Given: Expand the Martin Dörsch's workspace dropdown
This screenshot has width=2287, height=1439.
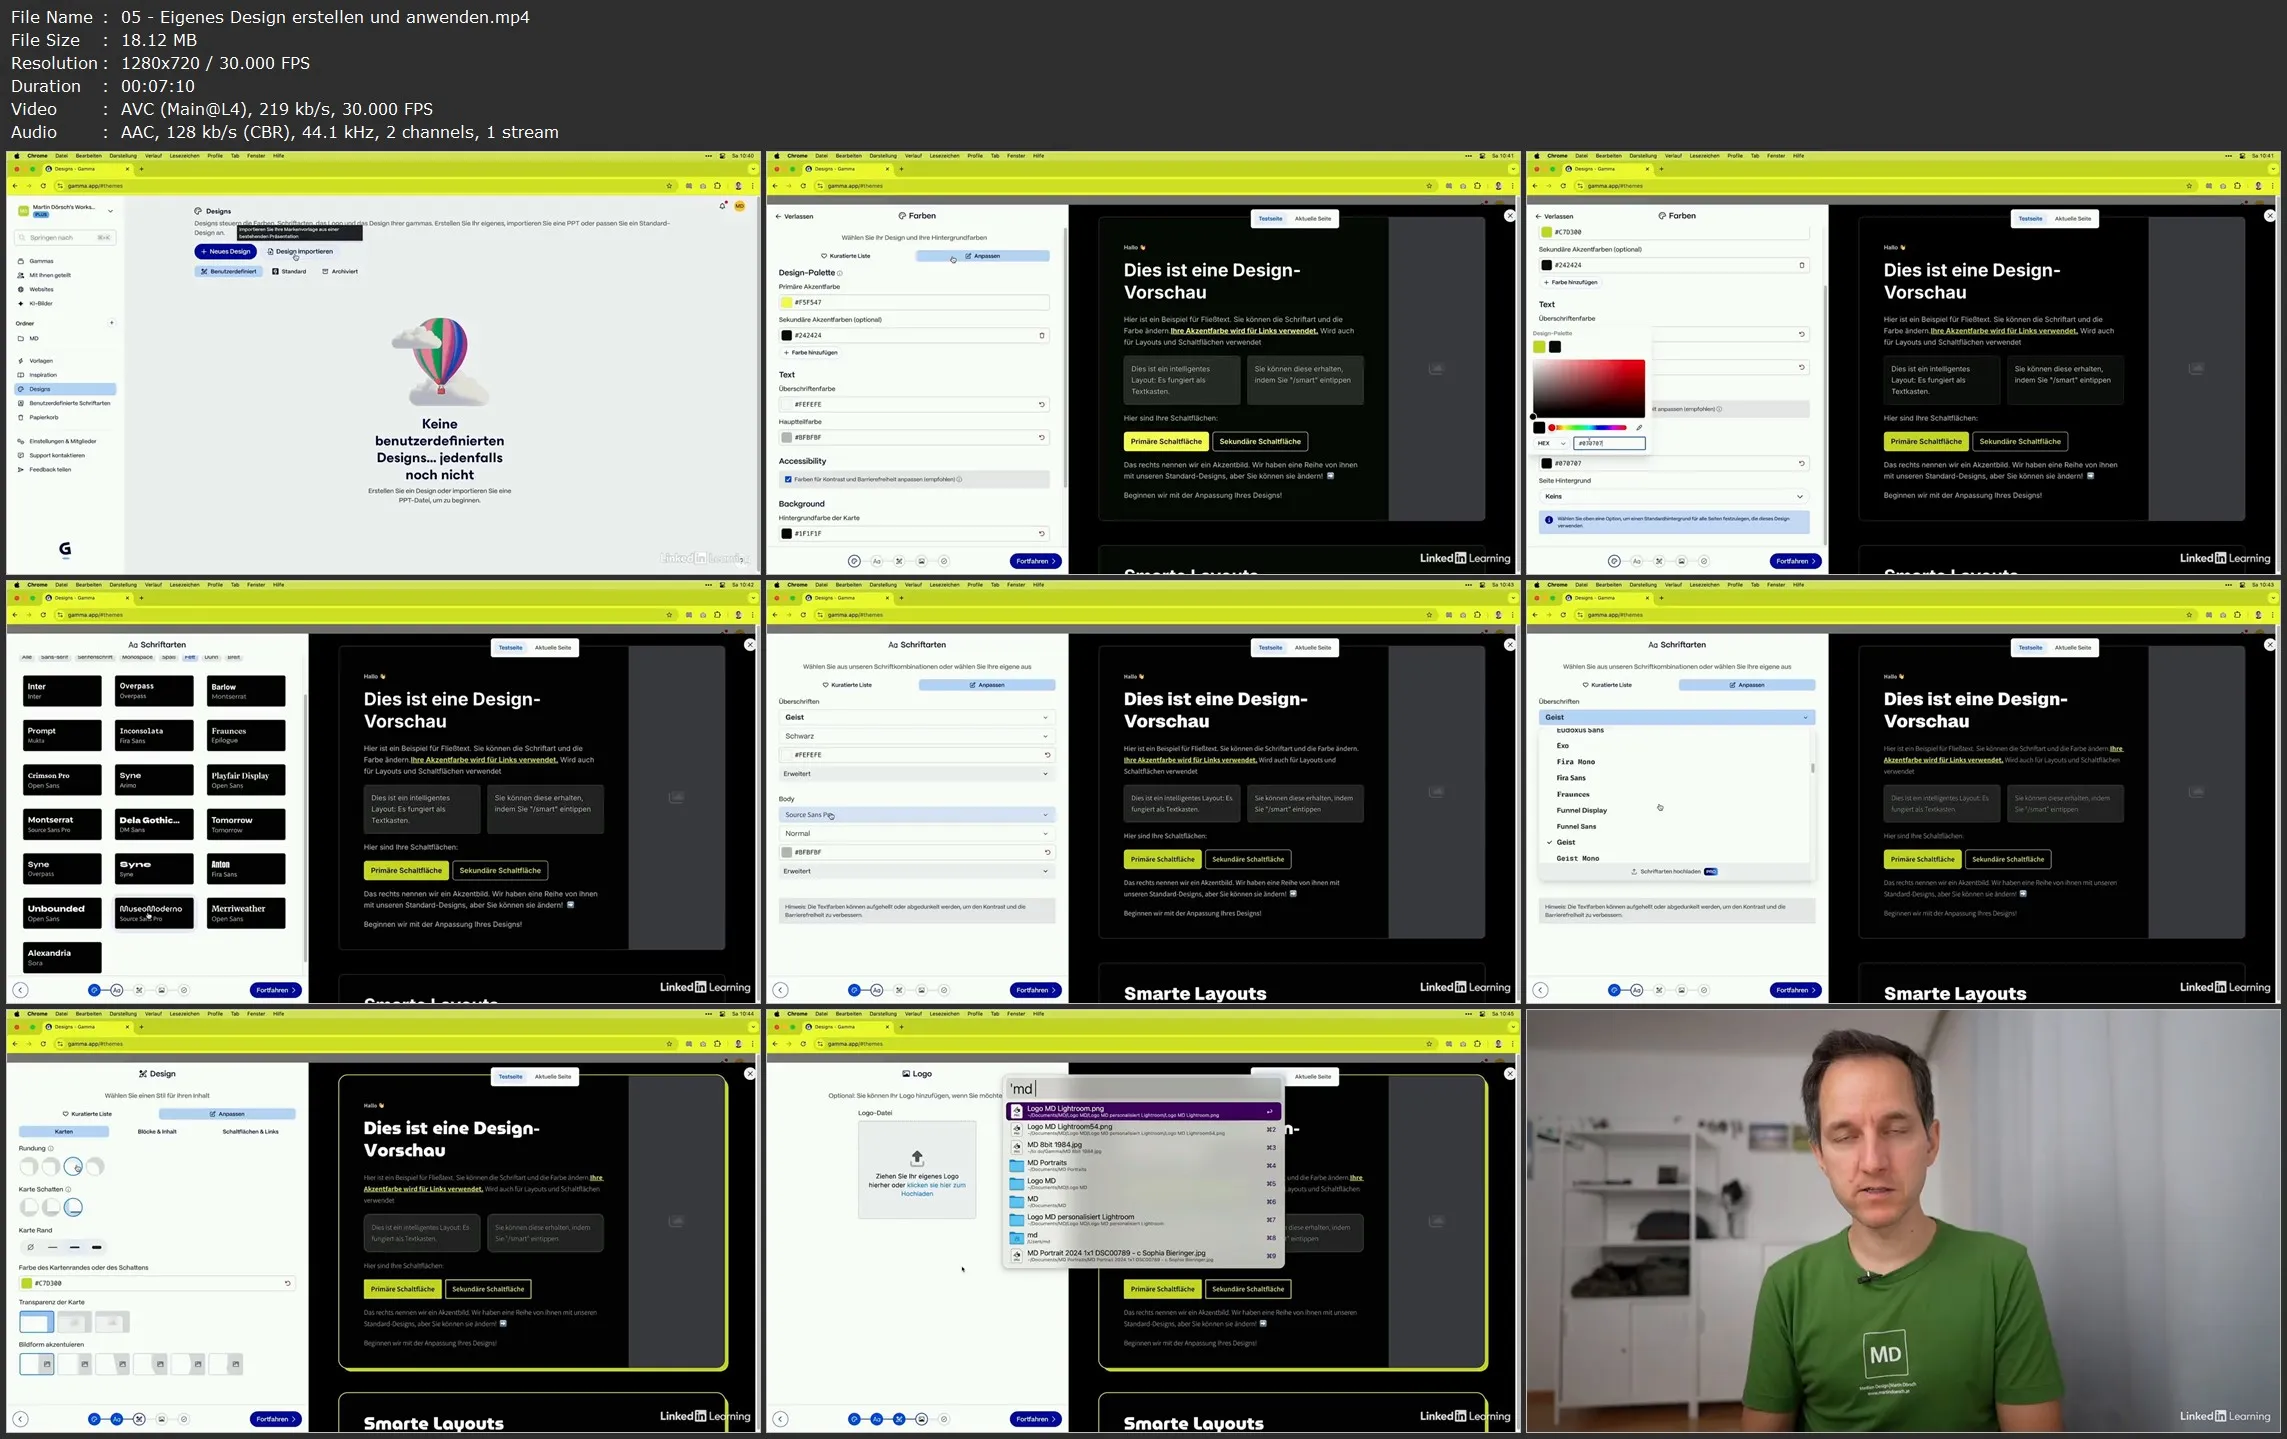Looking at the screenshot, I should click(x=110, y=211).
